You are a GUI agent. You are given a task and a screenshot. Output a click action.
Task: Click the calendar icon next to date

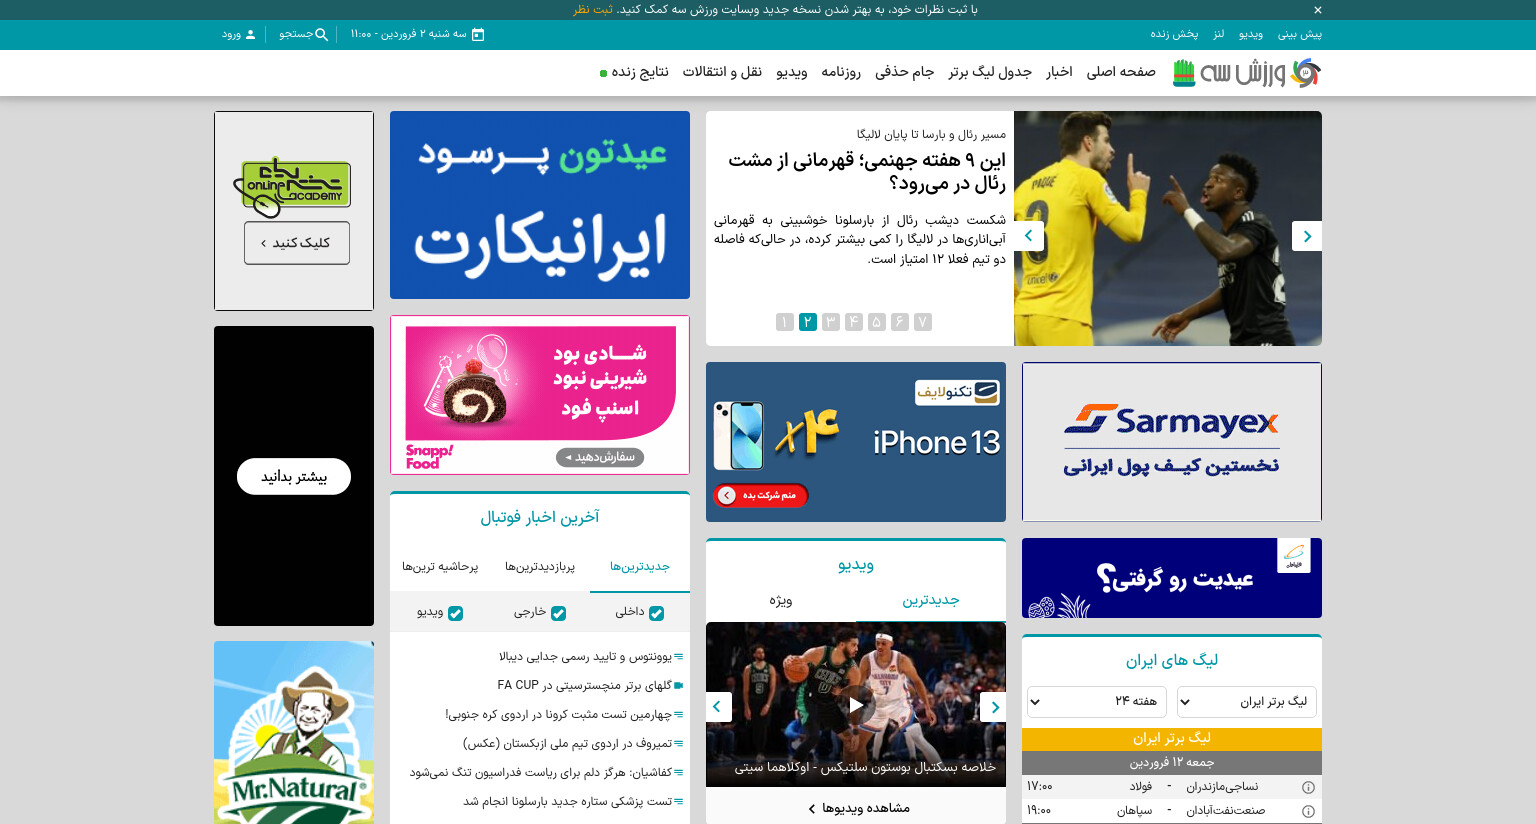(x=478, y=34)
